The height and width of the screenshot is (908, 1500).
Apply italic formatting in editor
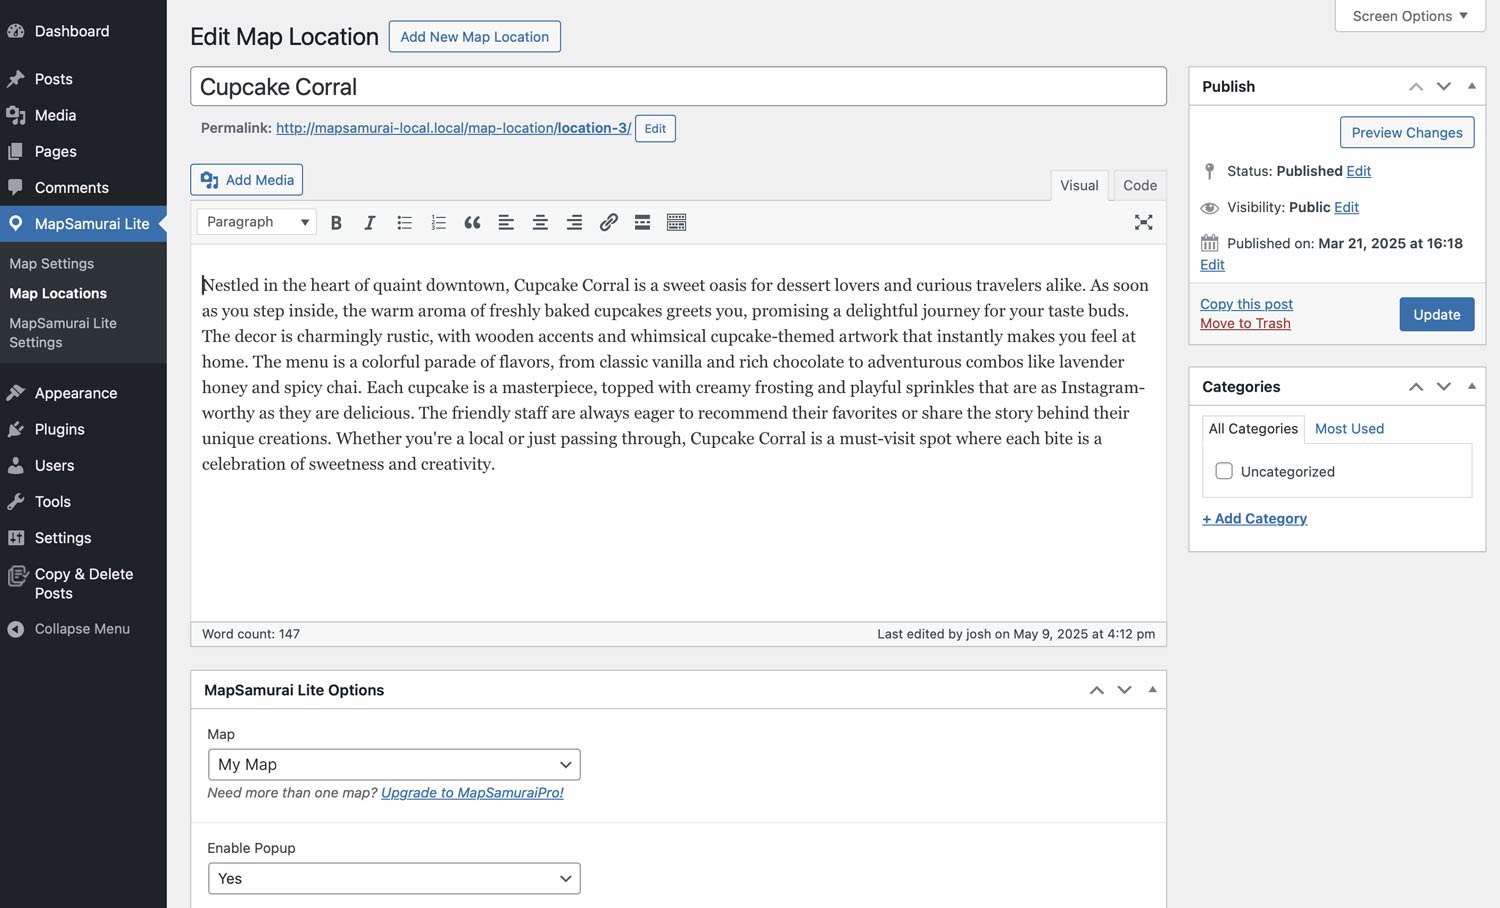click(370, 222)
